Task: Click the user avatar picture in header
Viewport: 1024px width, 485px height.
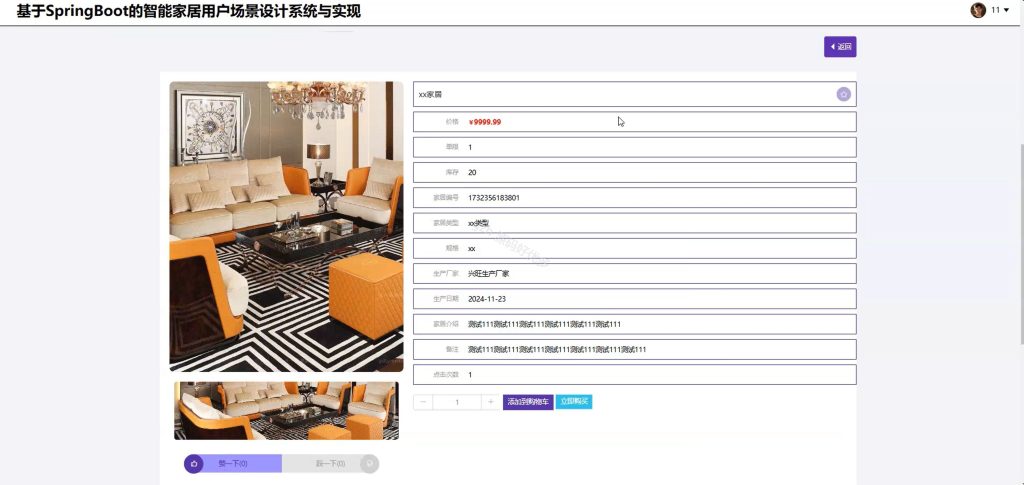Action: click(978, 10)
